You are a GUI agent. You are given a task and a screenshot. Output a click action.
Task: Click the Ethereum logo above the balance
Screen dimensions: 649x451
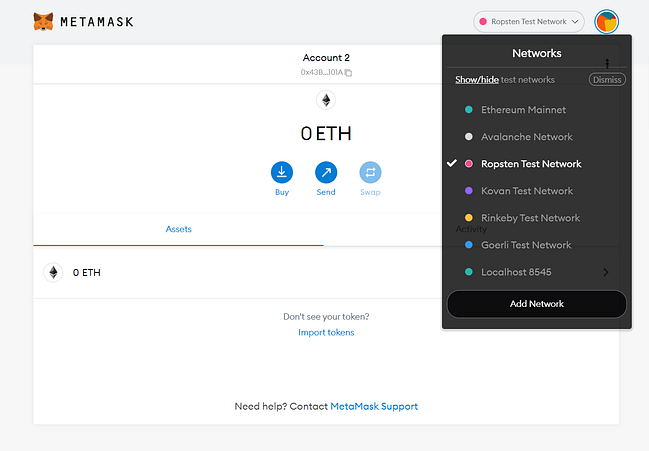pyautogui.click(x=326, y=100)
